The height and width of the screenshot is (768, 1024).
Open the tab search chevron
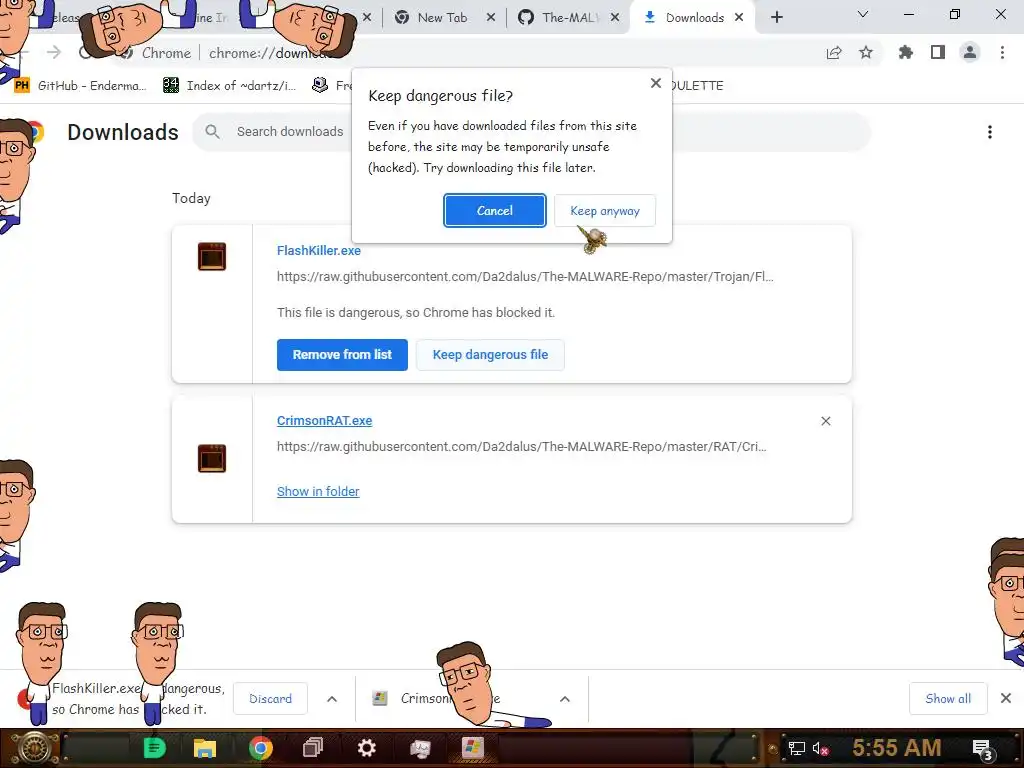pos(863,14)
